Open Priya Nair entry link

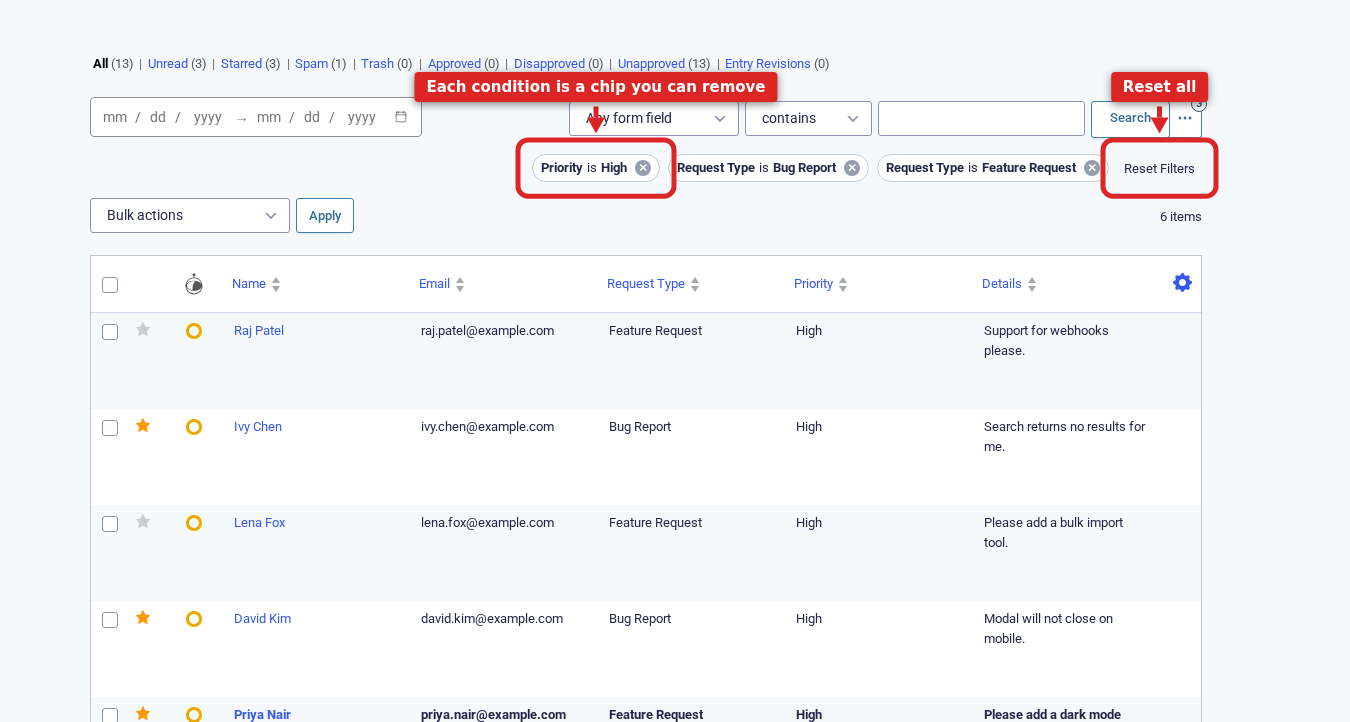(263, 714)
